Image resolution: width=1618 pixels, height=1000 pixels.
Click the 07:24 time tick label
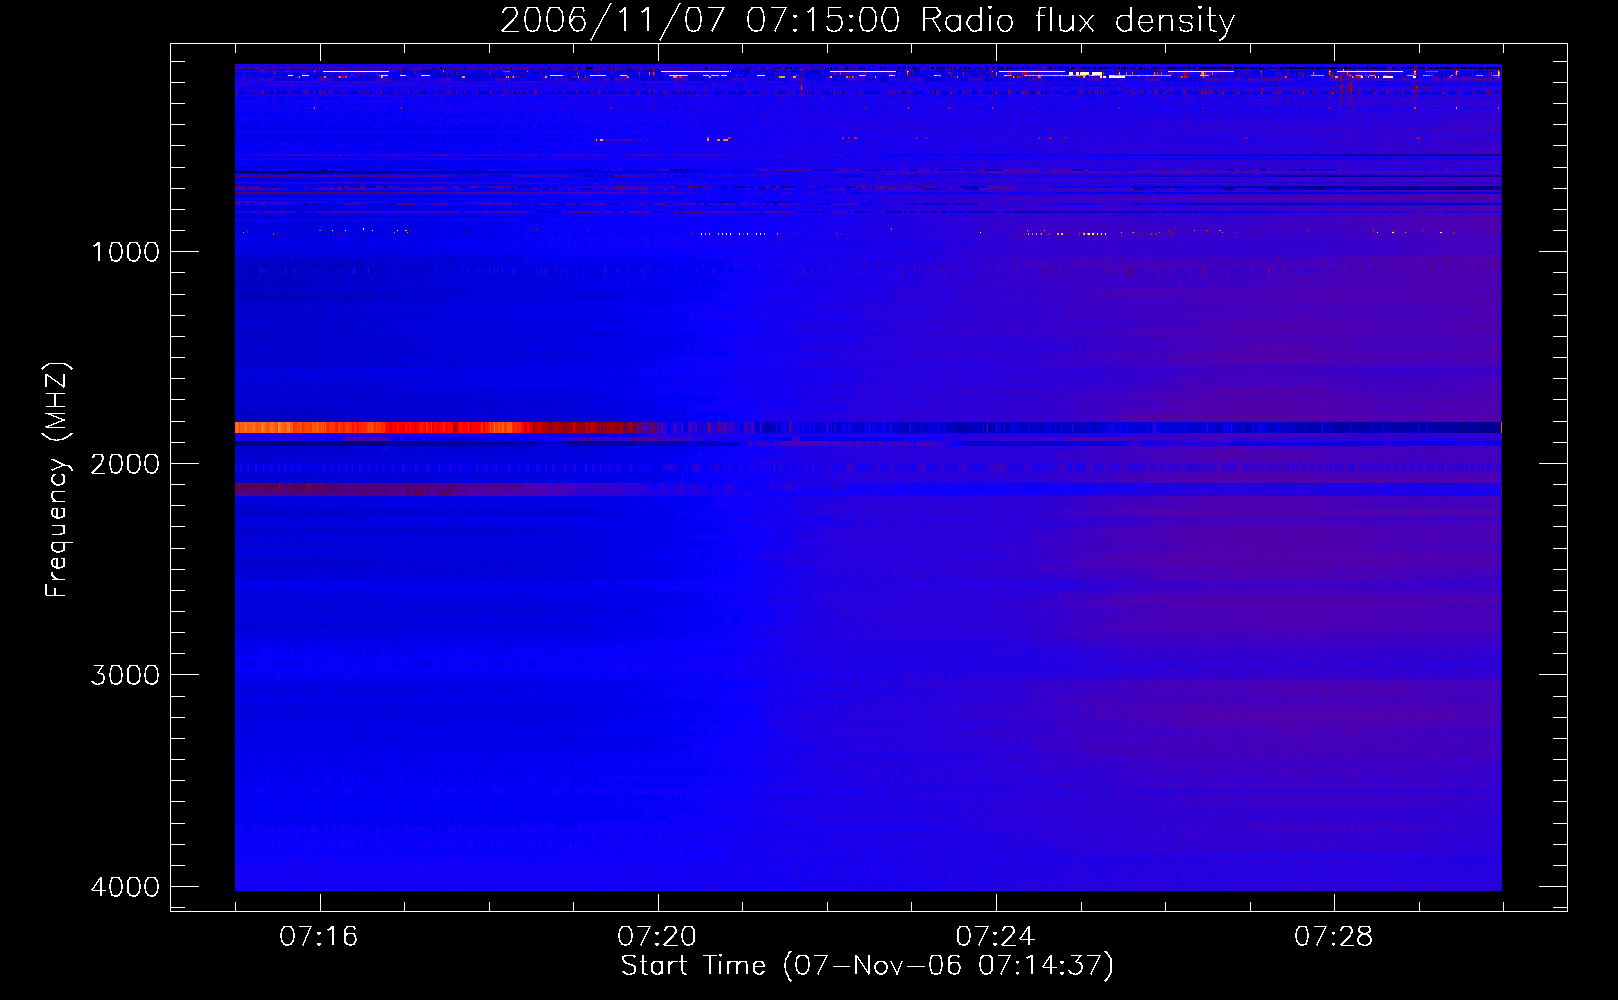[995, 936]
